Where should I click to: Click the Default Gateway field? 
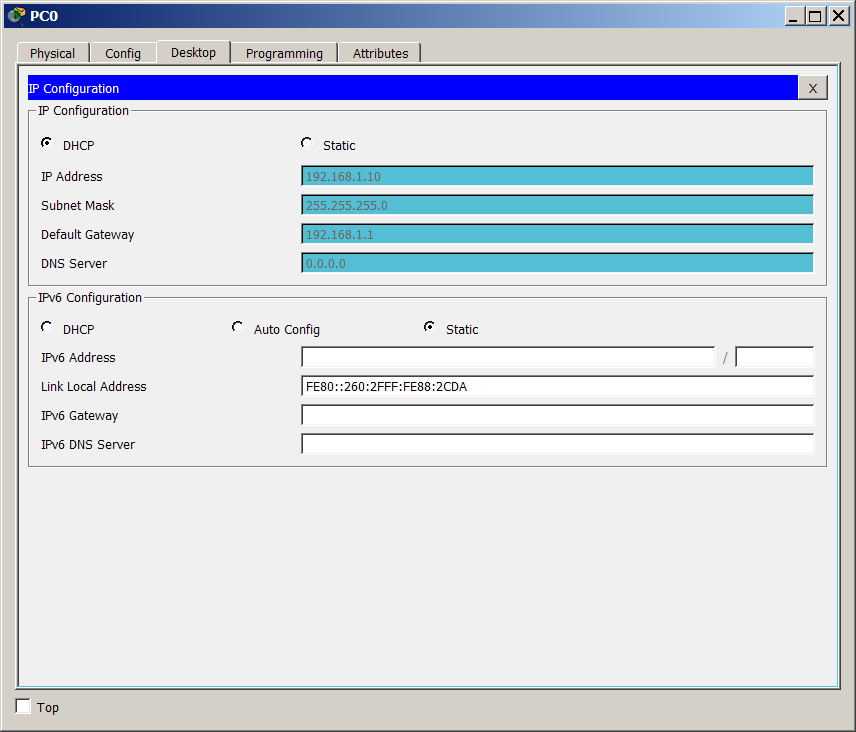click(x=557, y=234)
